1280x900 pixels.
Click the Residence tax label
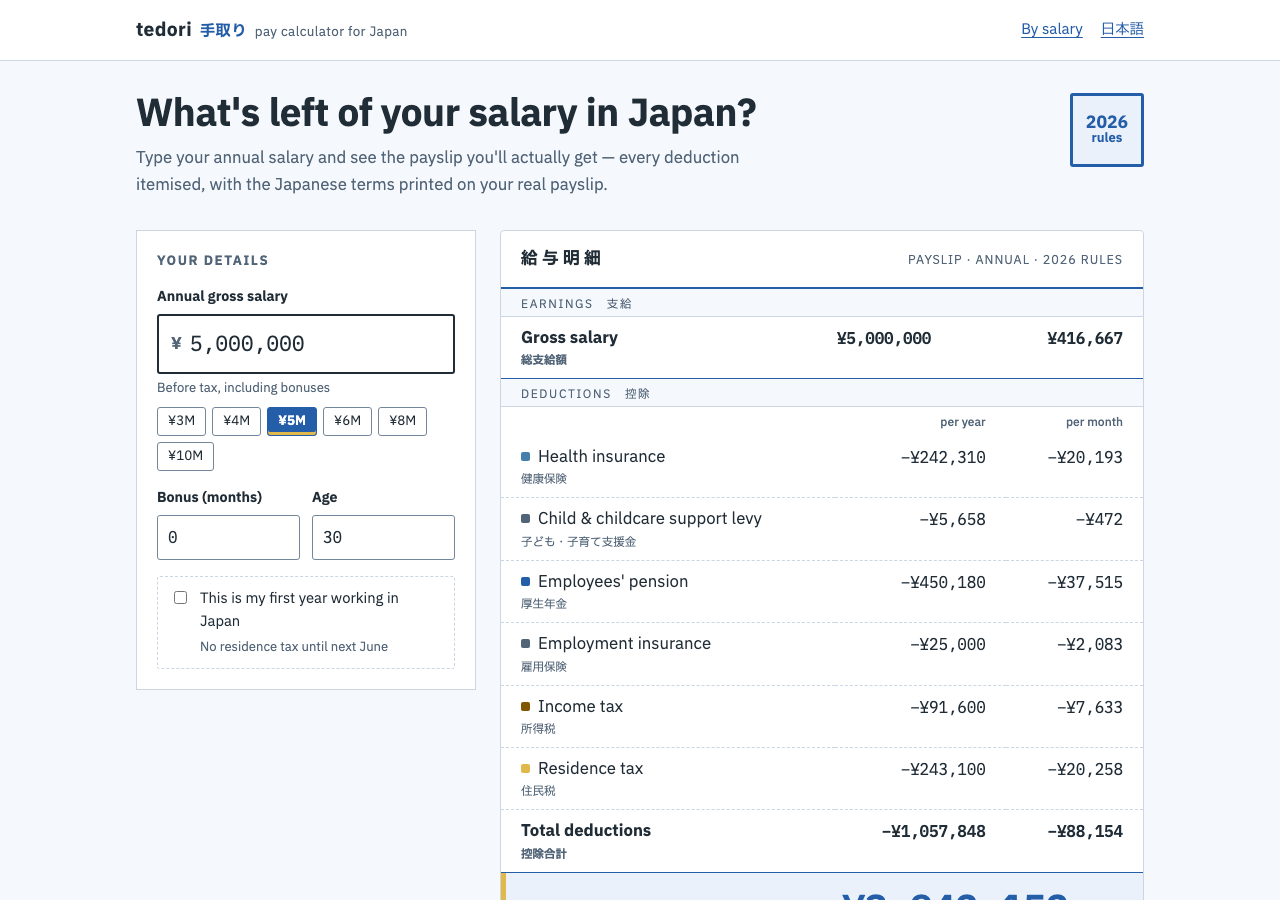click(590, 768)
